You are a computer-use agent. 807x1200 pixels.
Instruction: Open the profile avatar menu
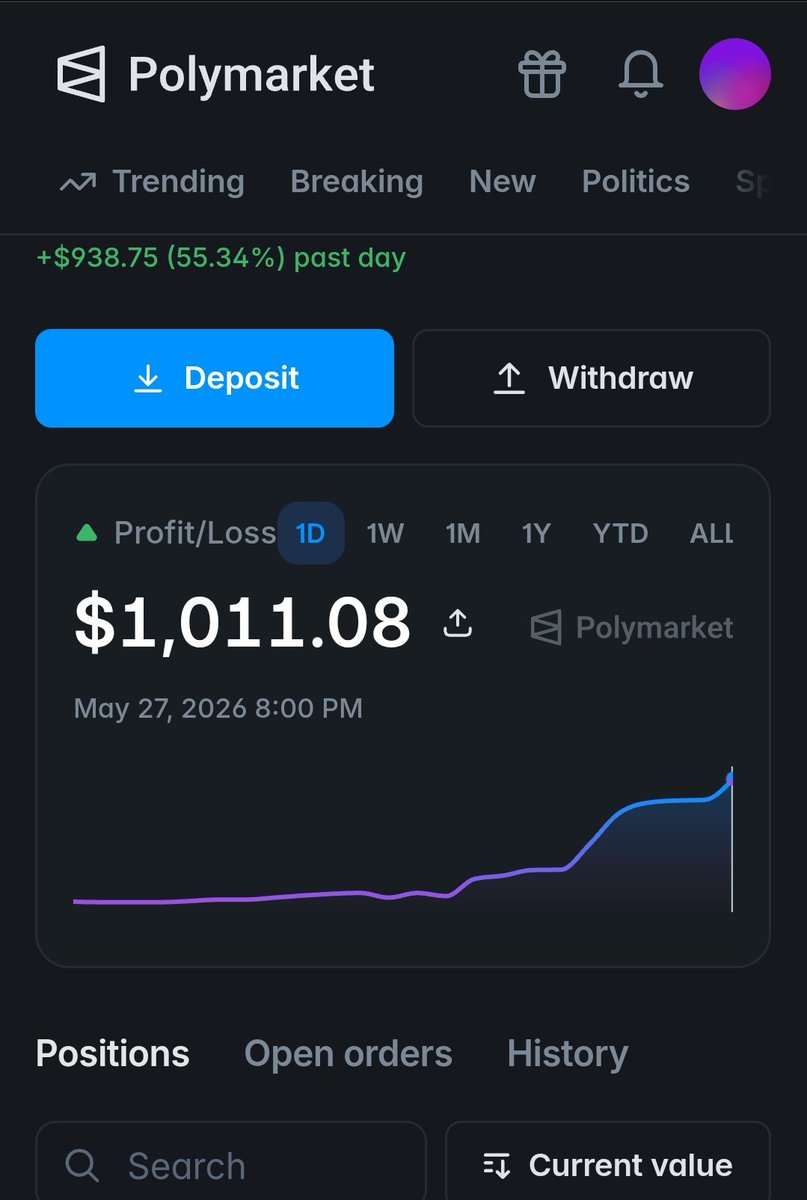point(735,74)
